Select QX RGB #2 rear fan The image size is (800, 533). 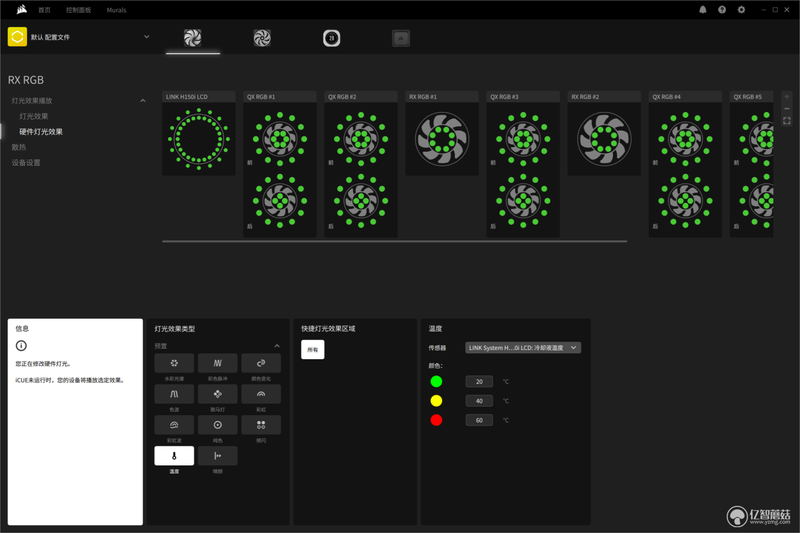coord(361,200)
